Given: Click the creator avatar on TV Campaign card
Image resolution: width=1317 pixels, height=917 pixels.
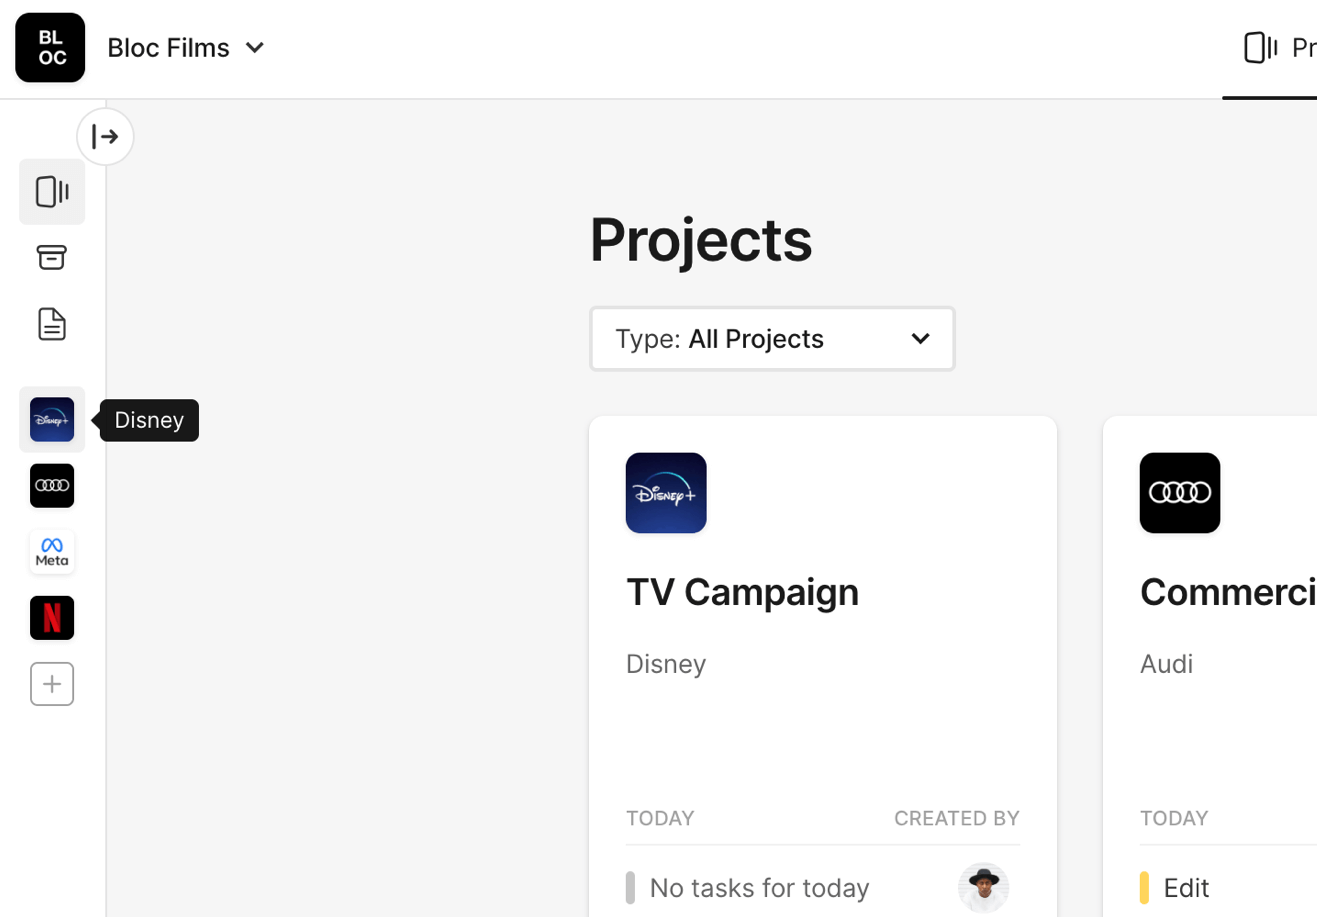Looking at the screenshot, I should 983,887.
